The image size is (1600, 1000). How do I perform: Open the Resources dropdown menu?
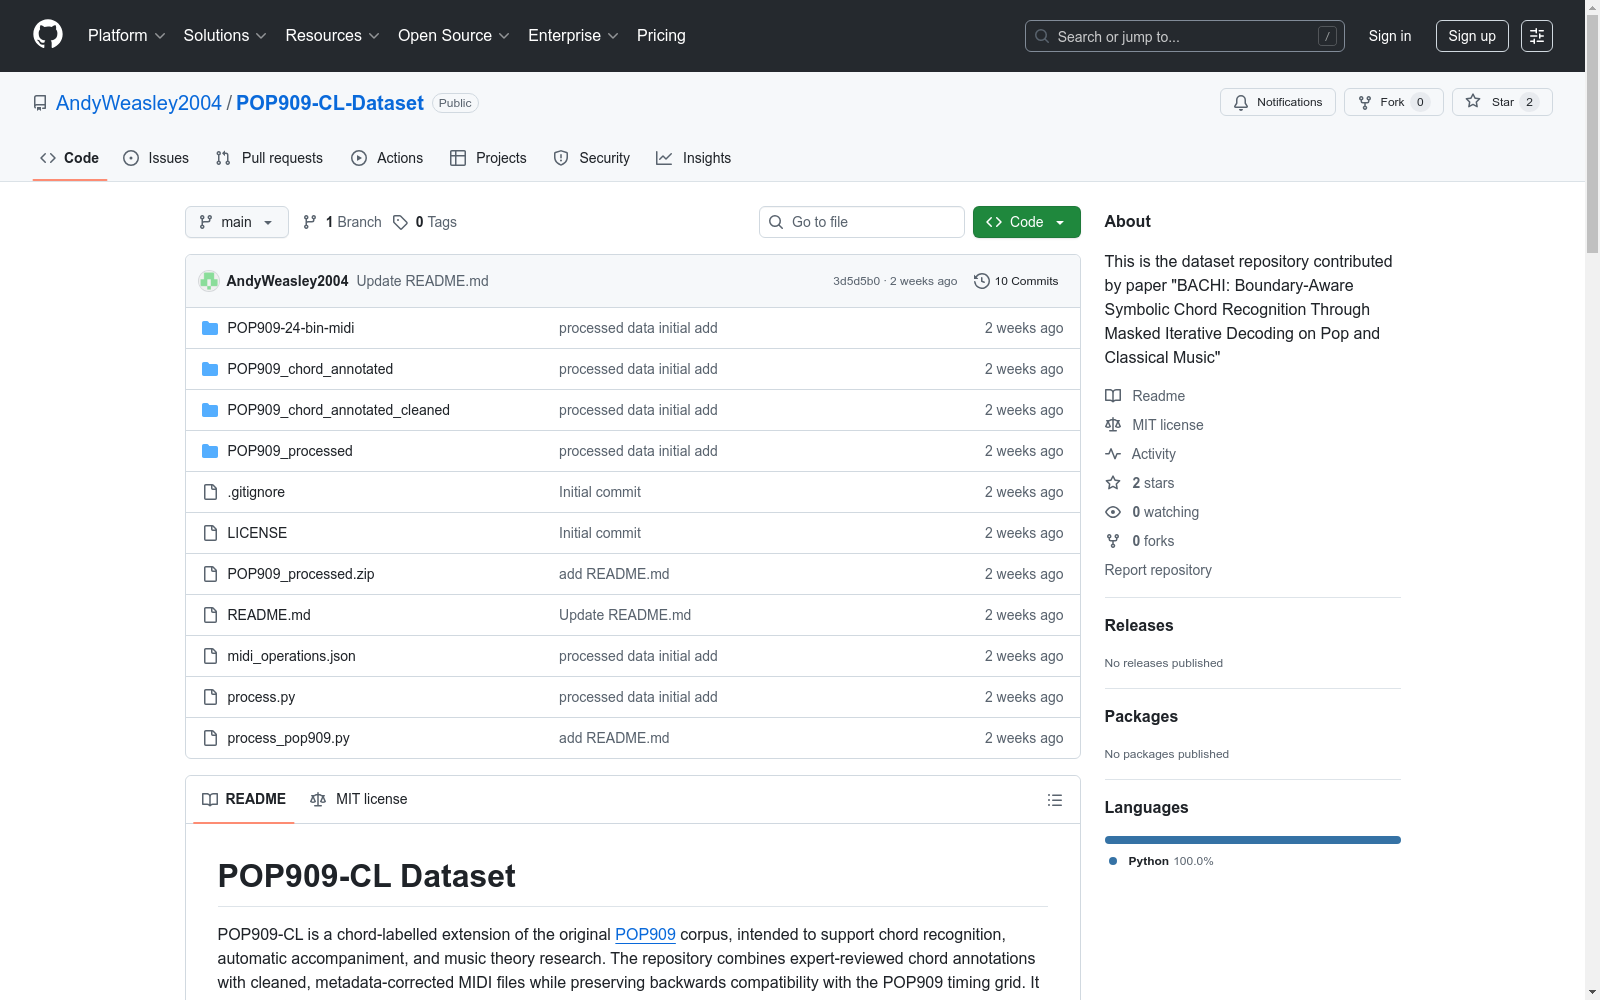pyautogui.click(x=332, y=36)
